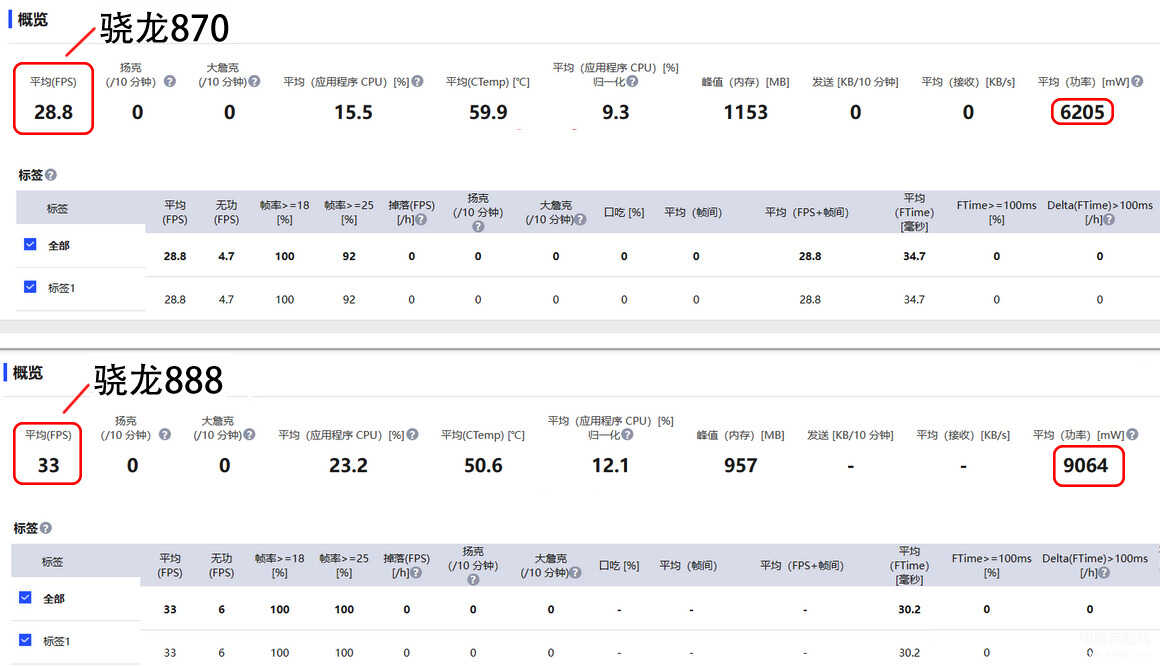The height and width of the screenshot is (667, 1160).
Task: Uncheck 全部 checkbox in 骁龙870 table
Action: pos(30,244)
